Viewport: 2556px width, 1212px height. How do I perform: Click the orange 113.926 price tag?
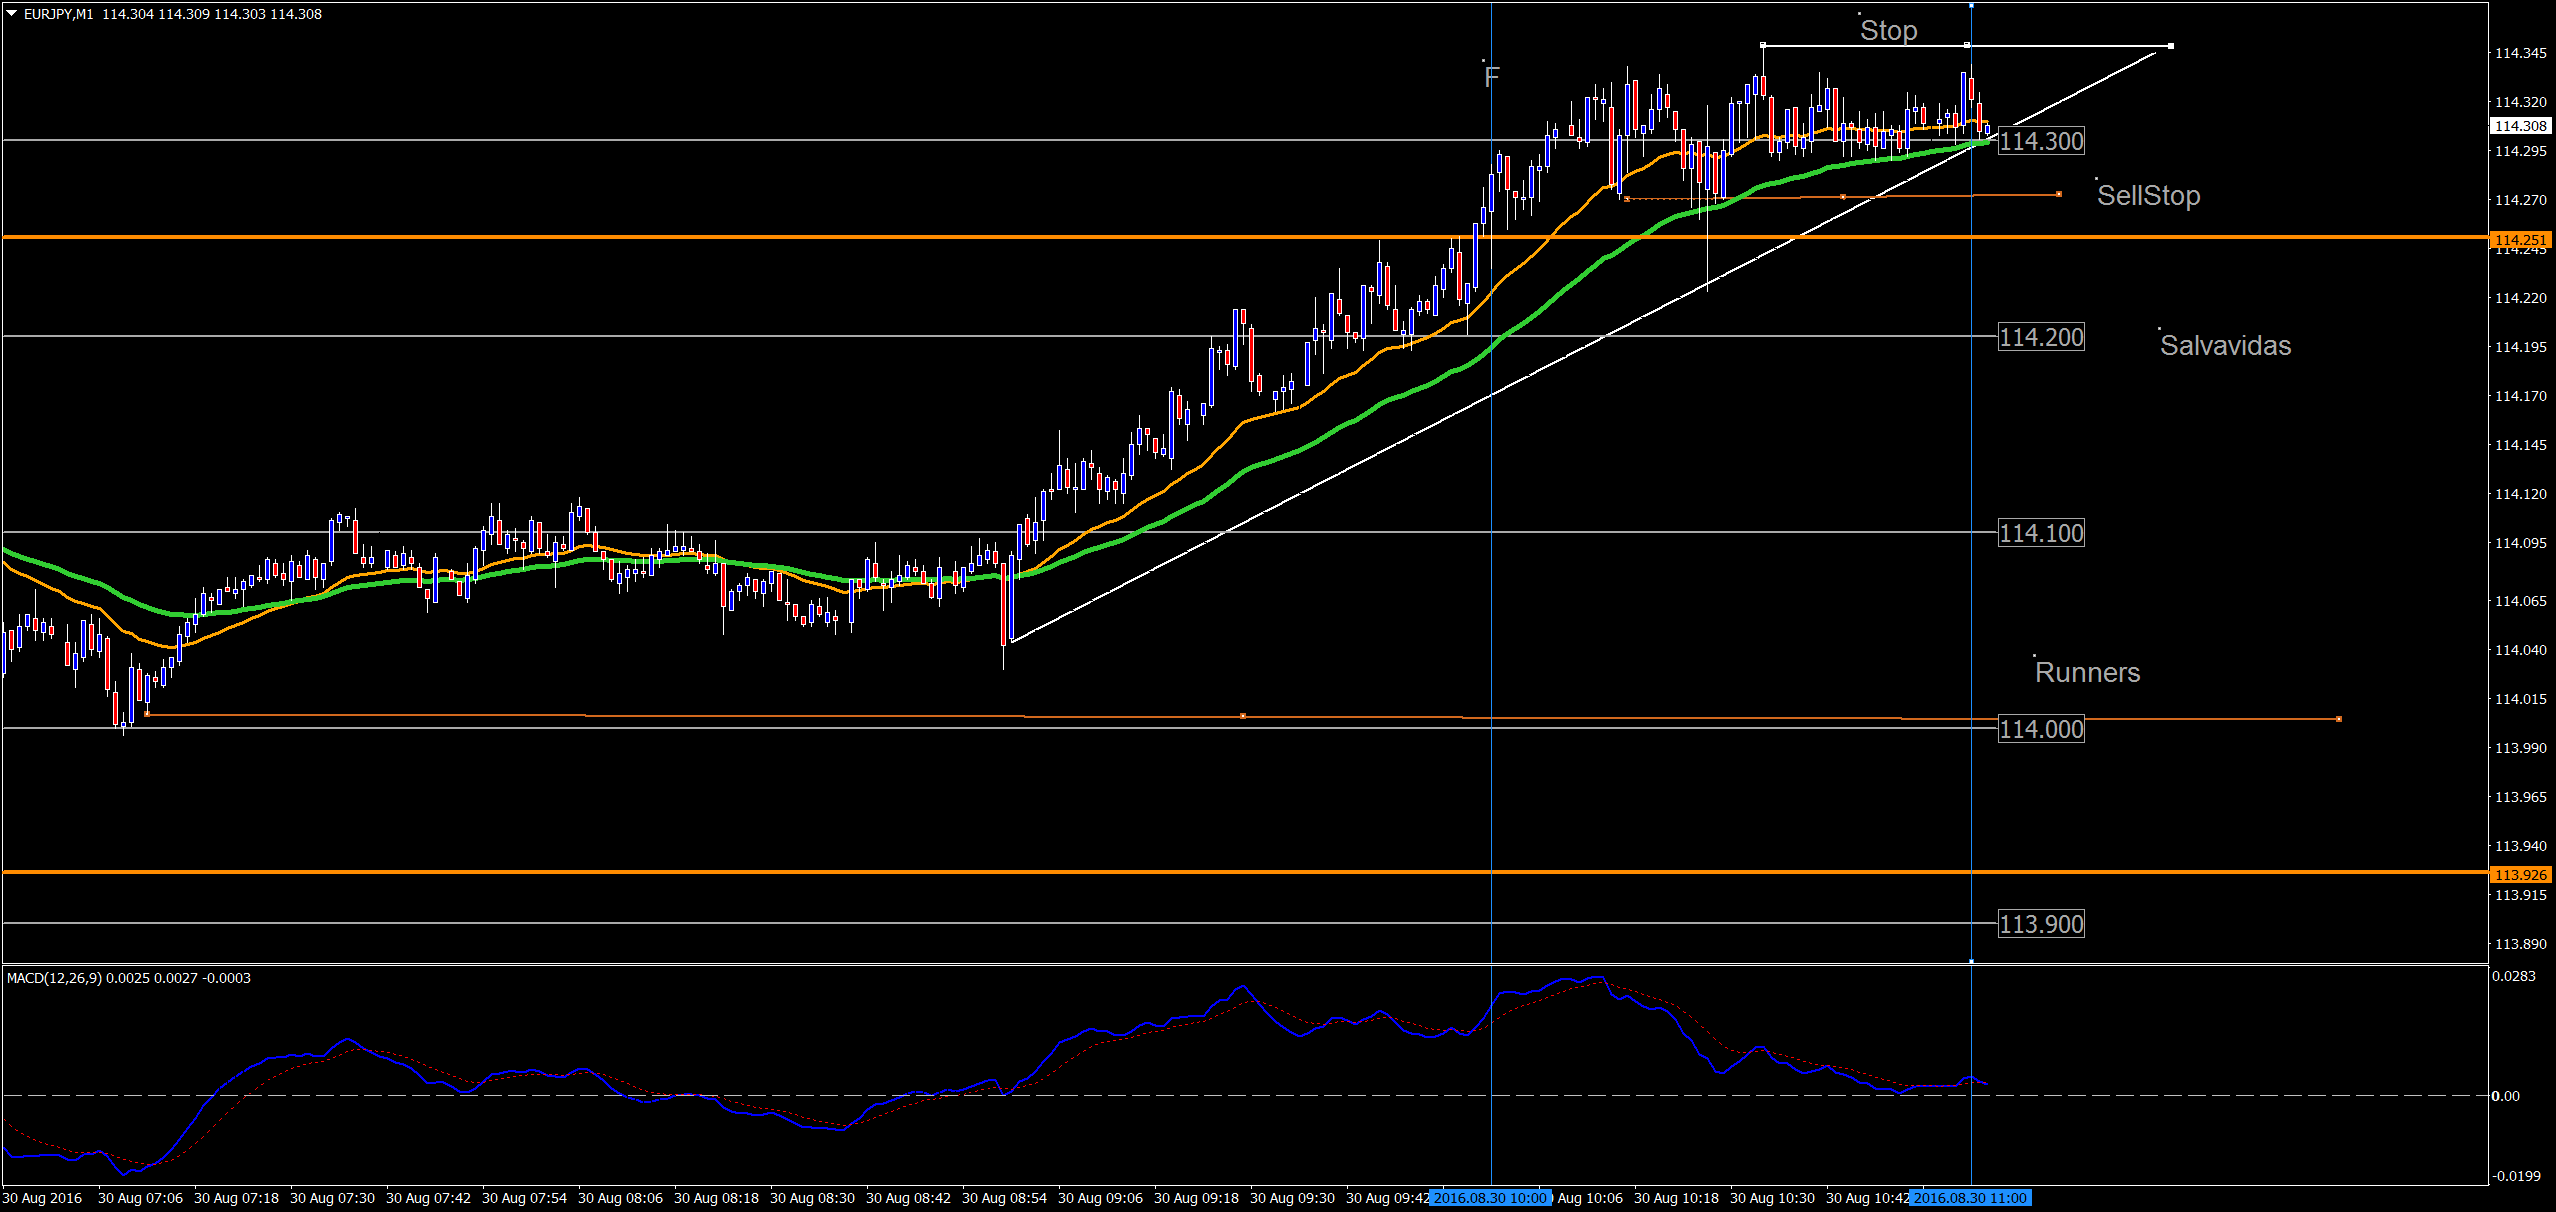pyautogui.click(x=2520, y=875)
